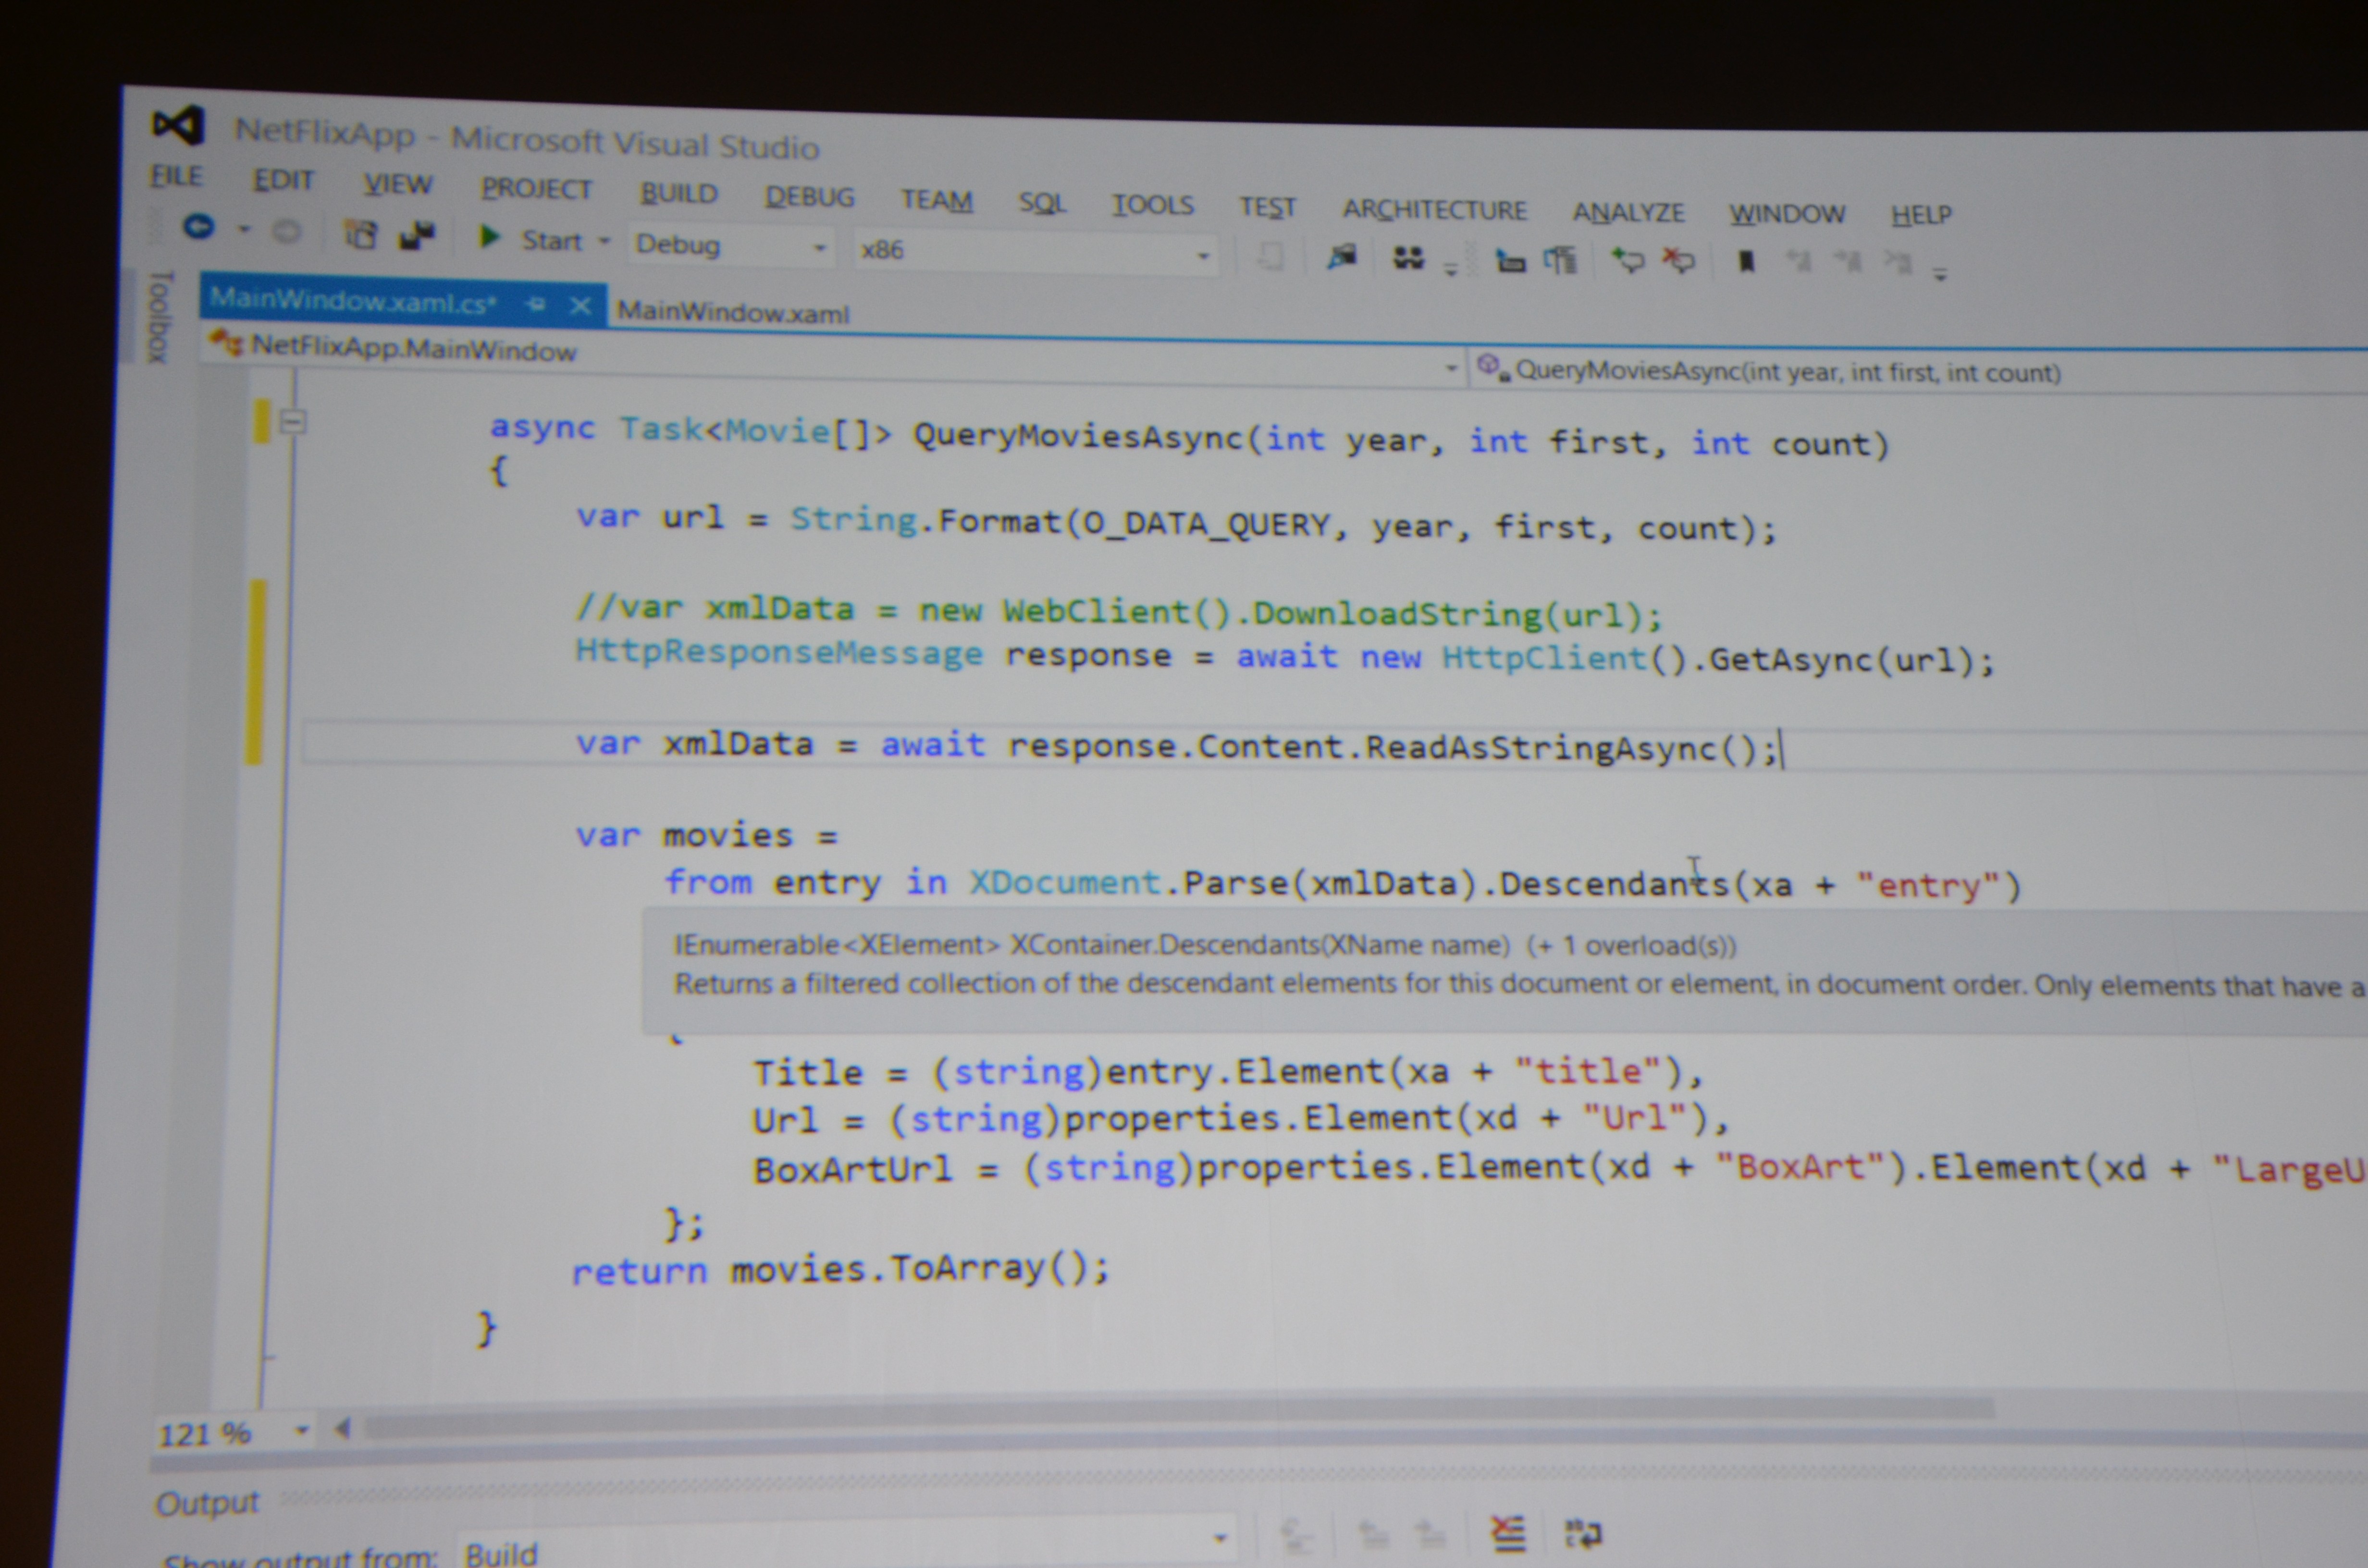Click the Find in Files binoculars icon
The image size is (2368, 1568).
pos(1408,258)
